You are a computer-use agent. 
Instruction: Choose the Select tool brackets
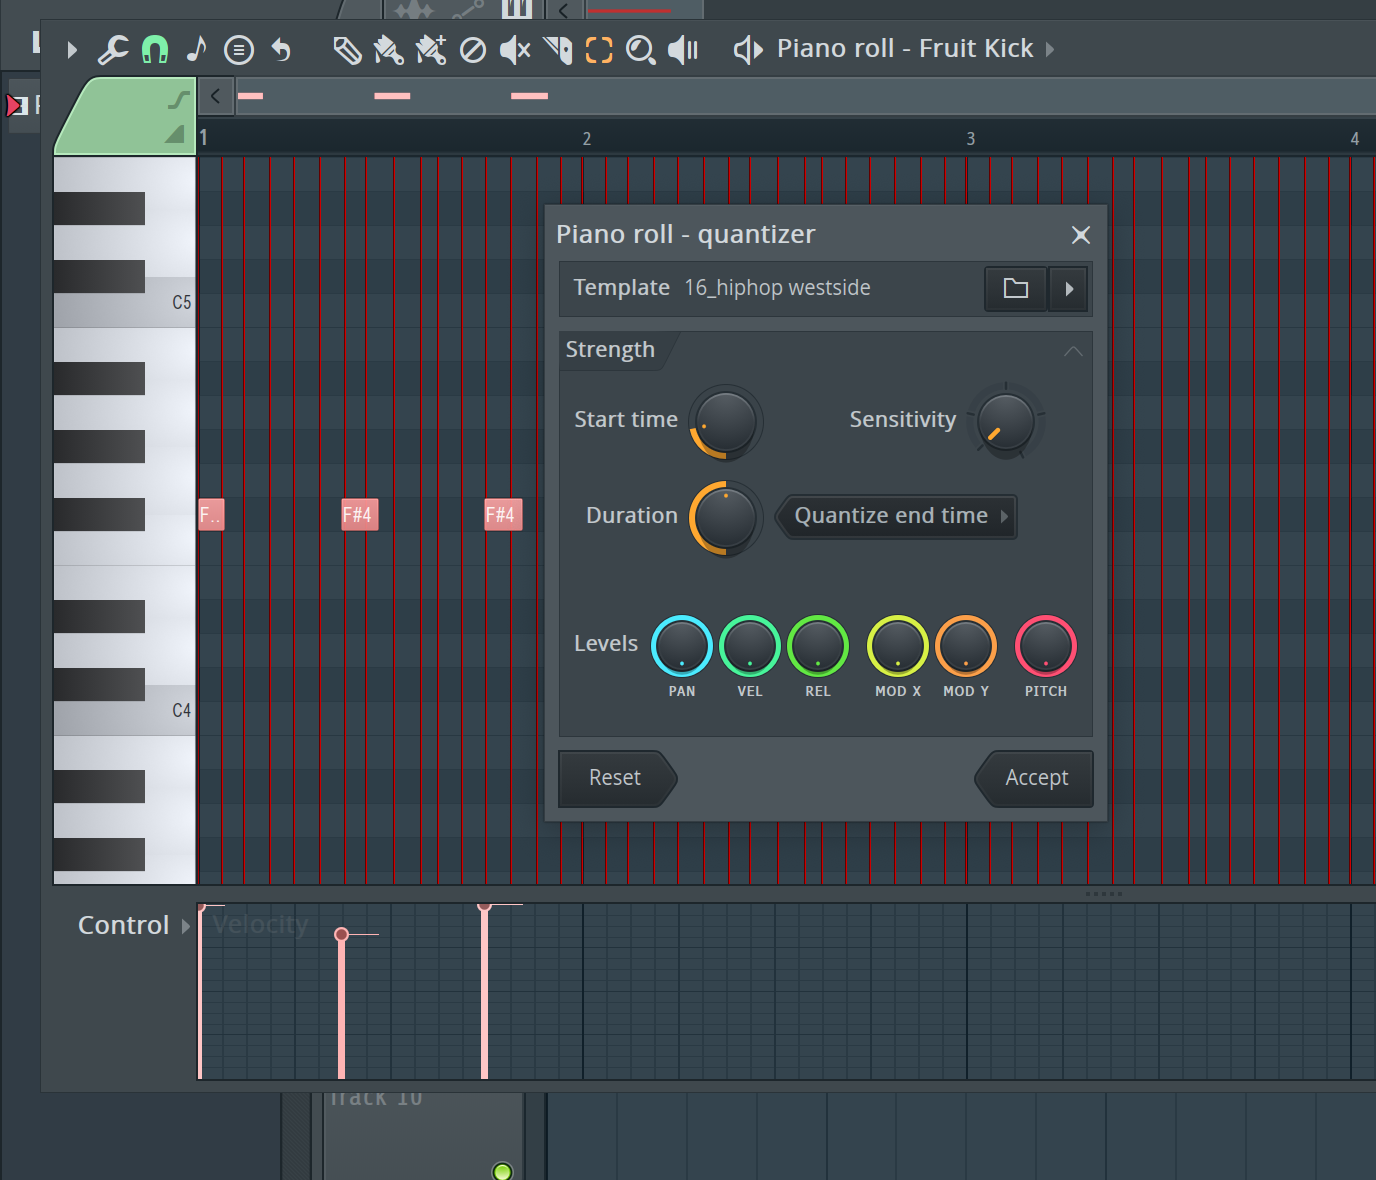(x=599, y=49)
